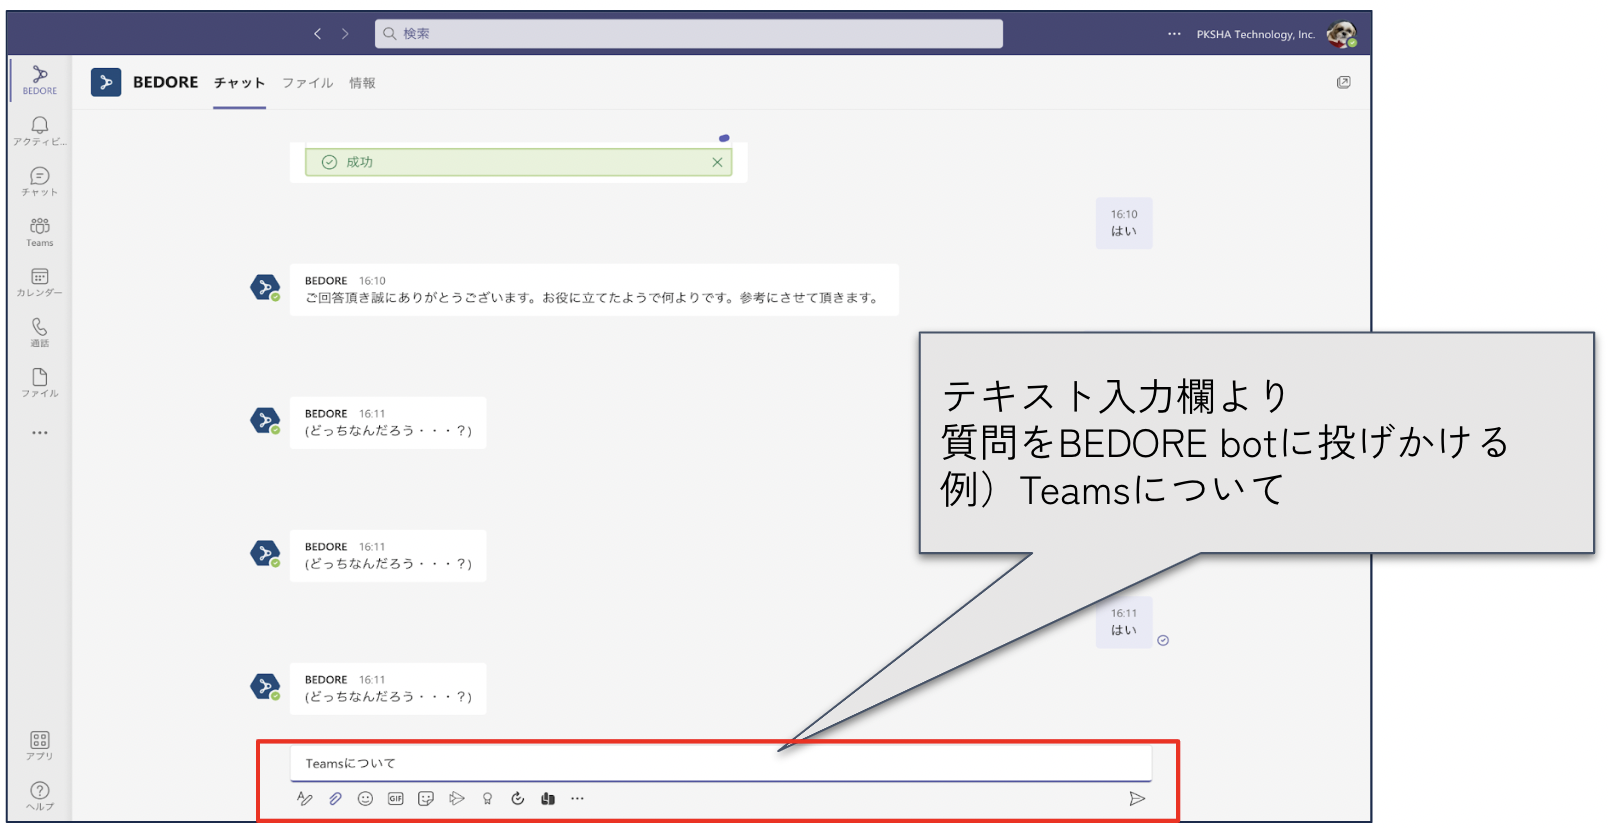The image size is (1608, 828).
Task: Open Calendar (カレンダー) in the sidebar
Action: tap(40, 282)
